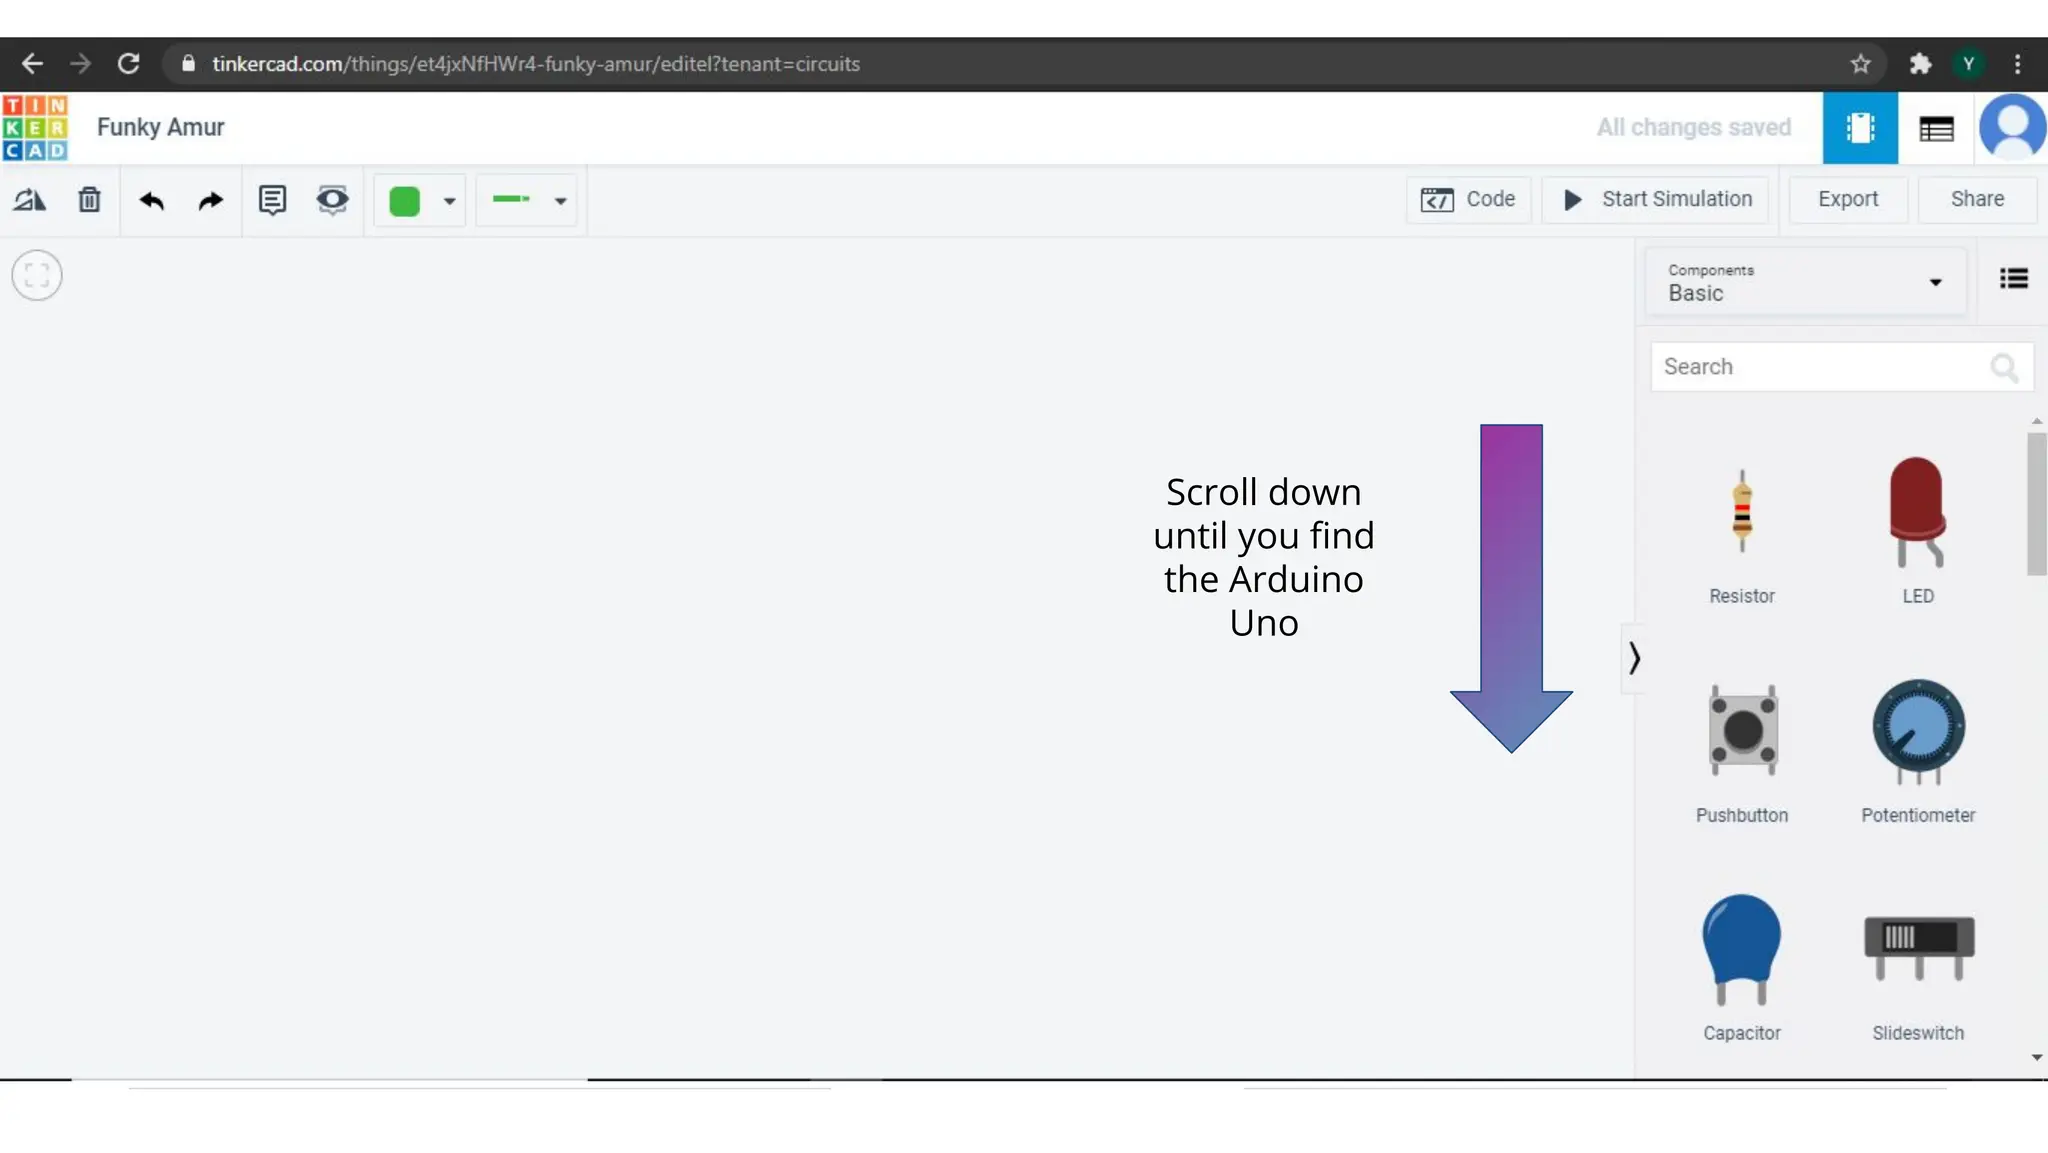This screenshot has width=2048, height=1153.
Task: Open the user profile avatar
Action: (x=2012, y=127)
